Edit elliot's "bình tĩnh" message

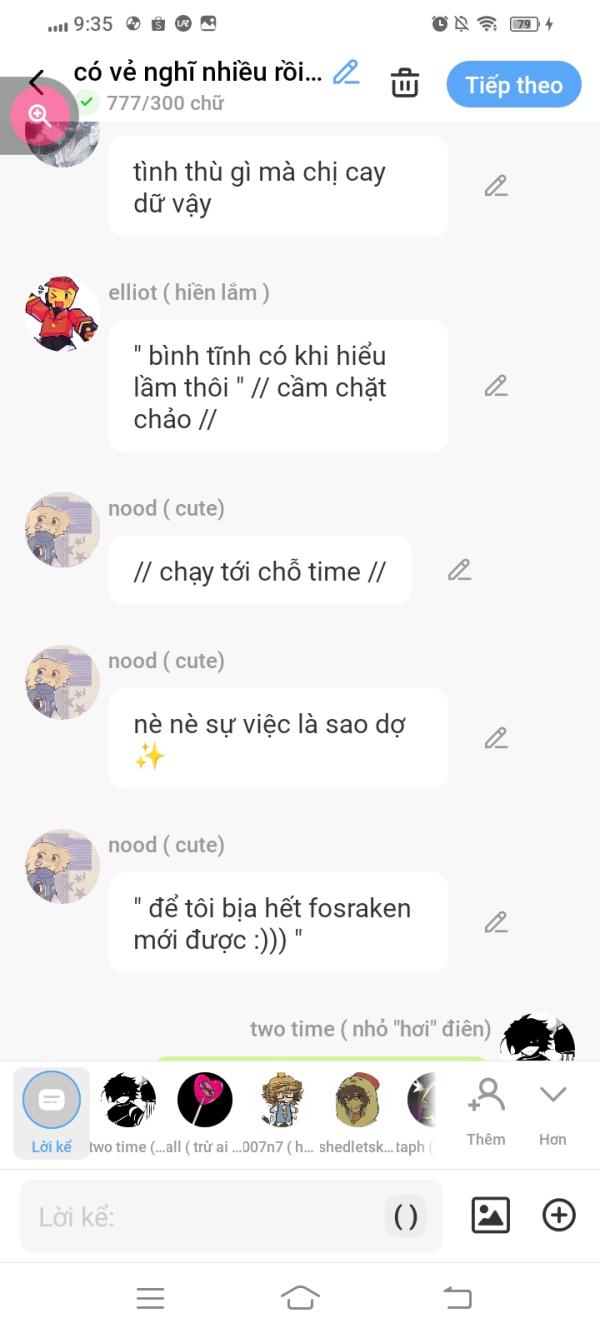click(496, 386)
